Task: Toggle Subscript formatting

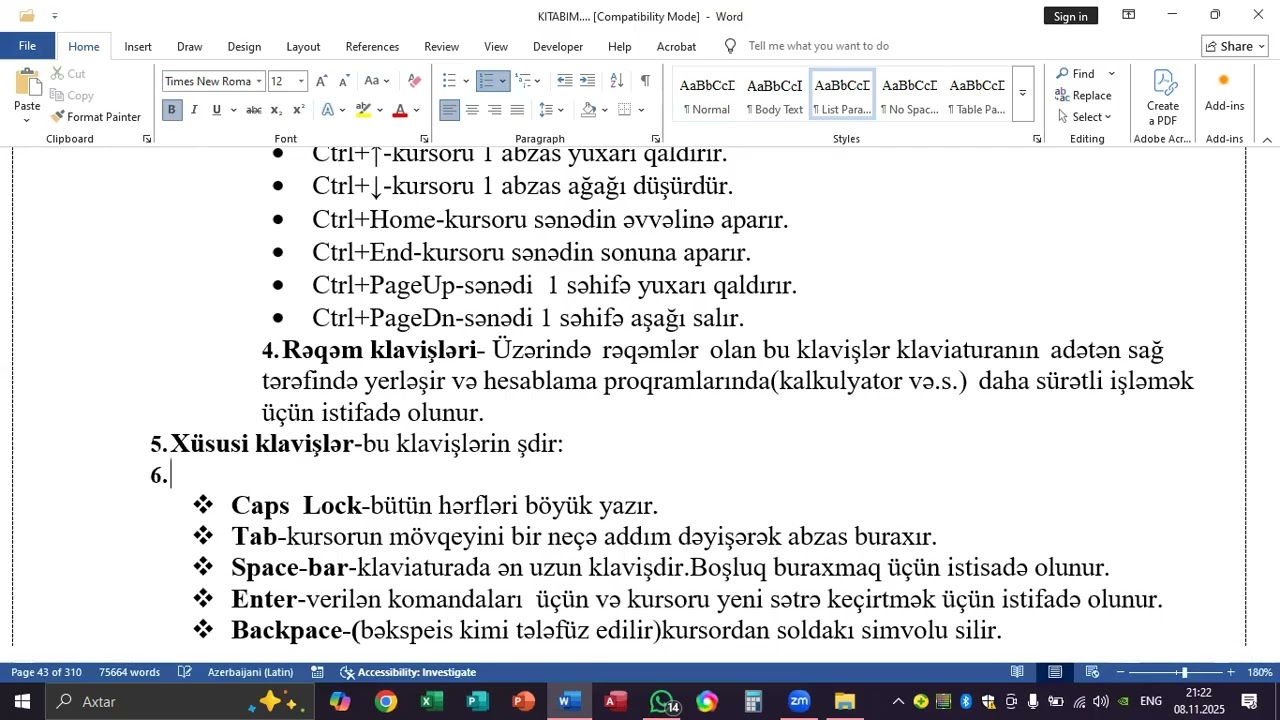Action: point(276,110)
